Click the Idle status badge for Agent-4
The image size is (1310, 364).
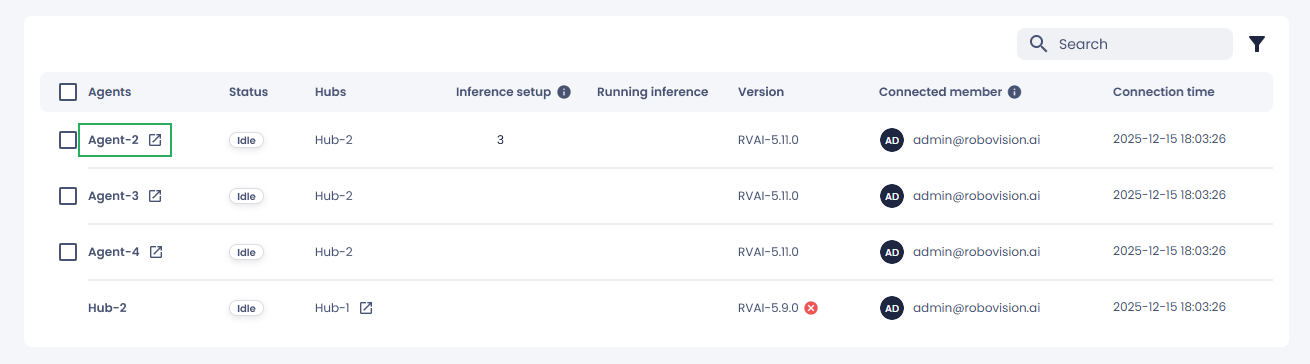(x=246, y=252)
